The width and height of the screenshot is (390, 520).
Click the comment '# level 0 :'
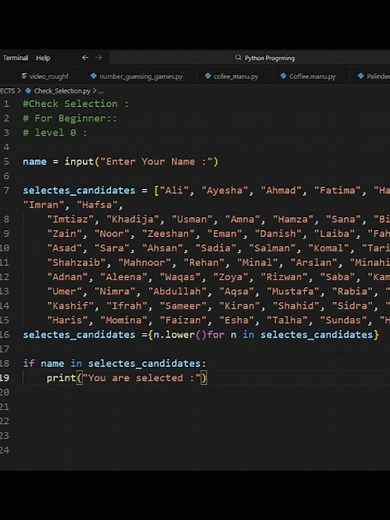tap(55, 133)
